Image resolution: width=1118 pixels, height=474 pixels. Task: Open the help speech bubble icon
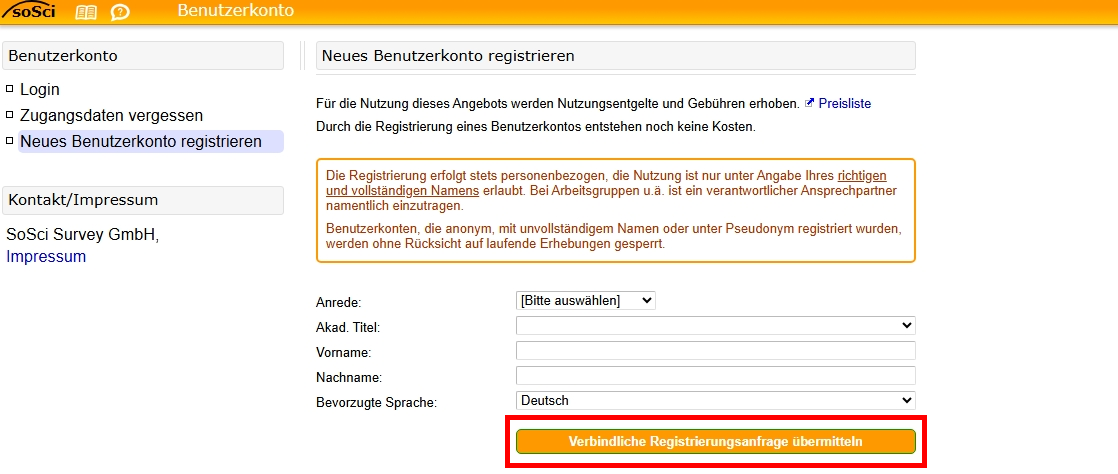(x=120, y=12)
